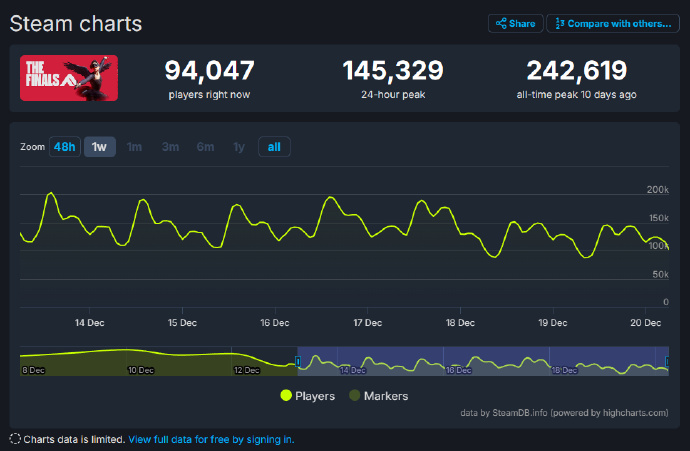Select the 1w zoom range

click(x=99, y=147)
